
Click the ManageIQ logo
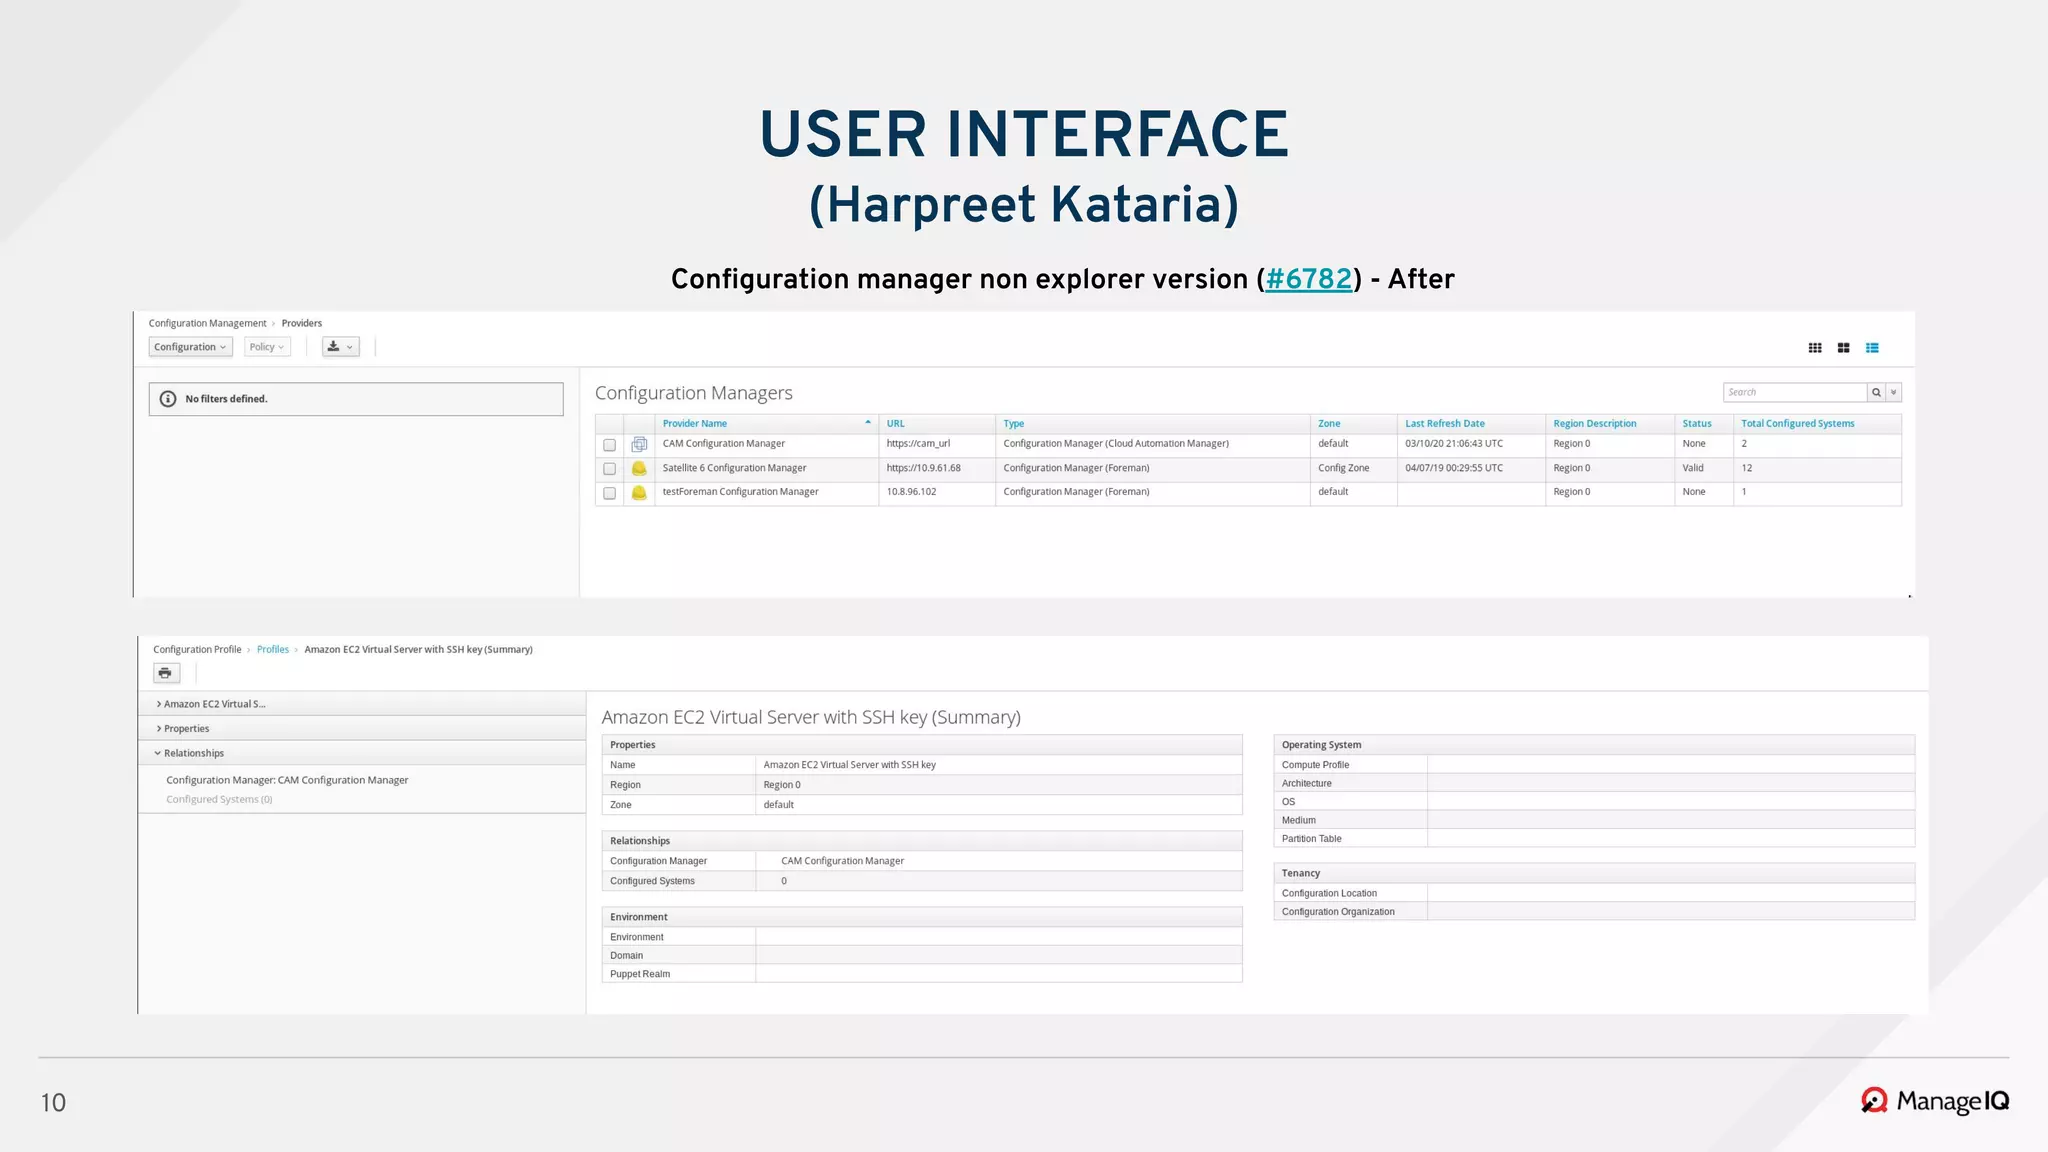1935,1101
